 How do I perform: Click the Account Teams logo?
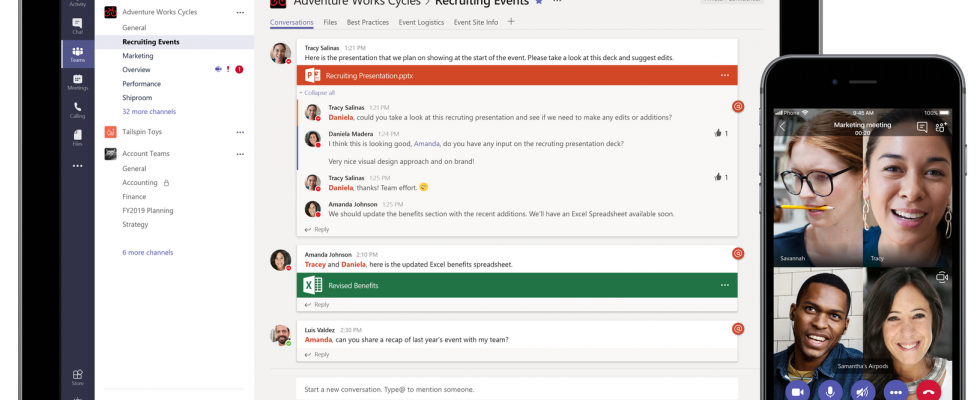coord(111,154)
